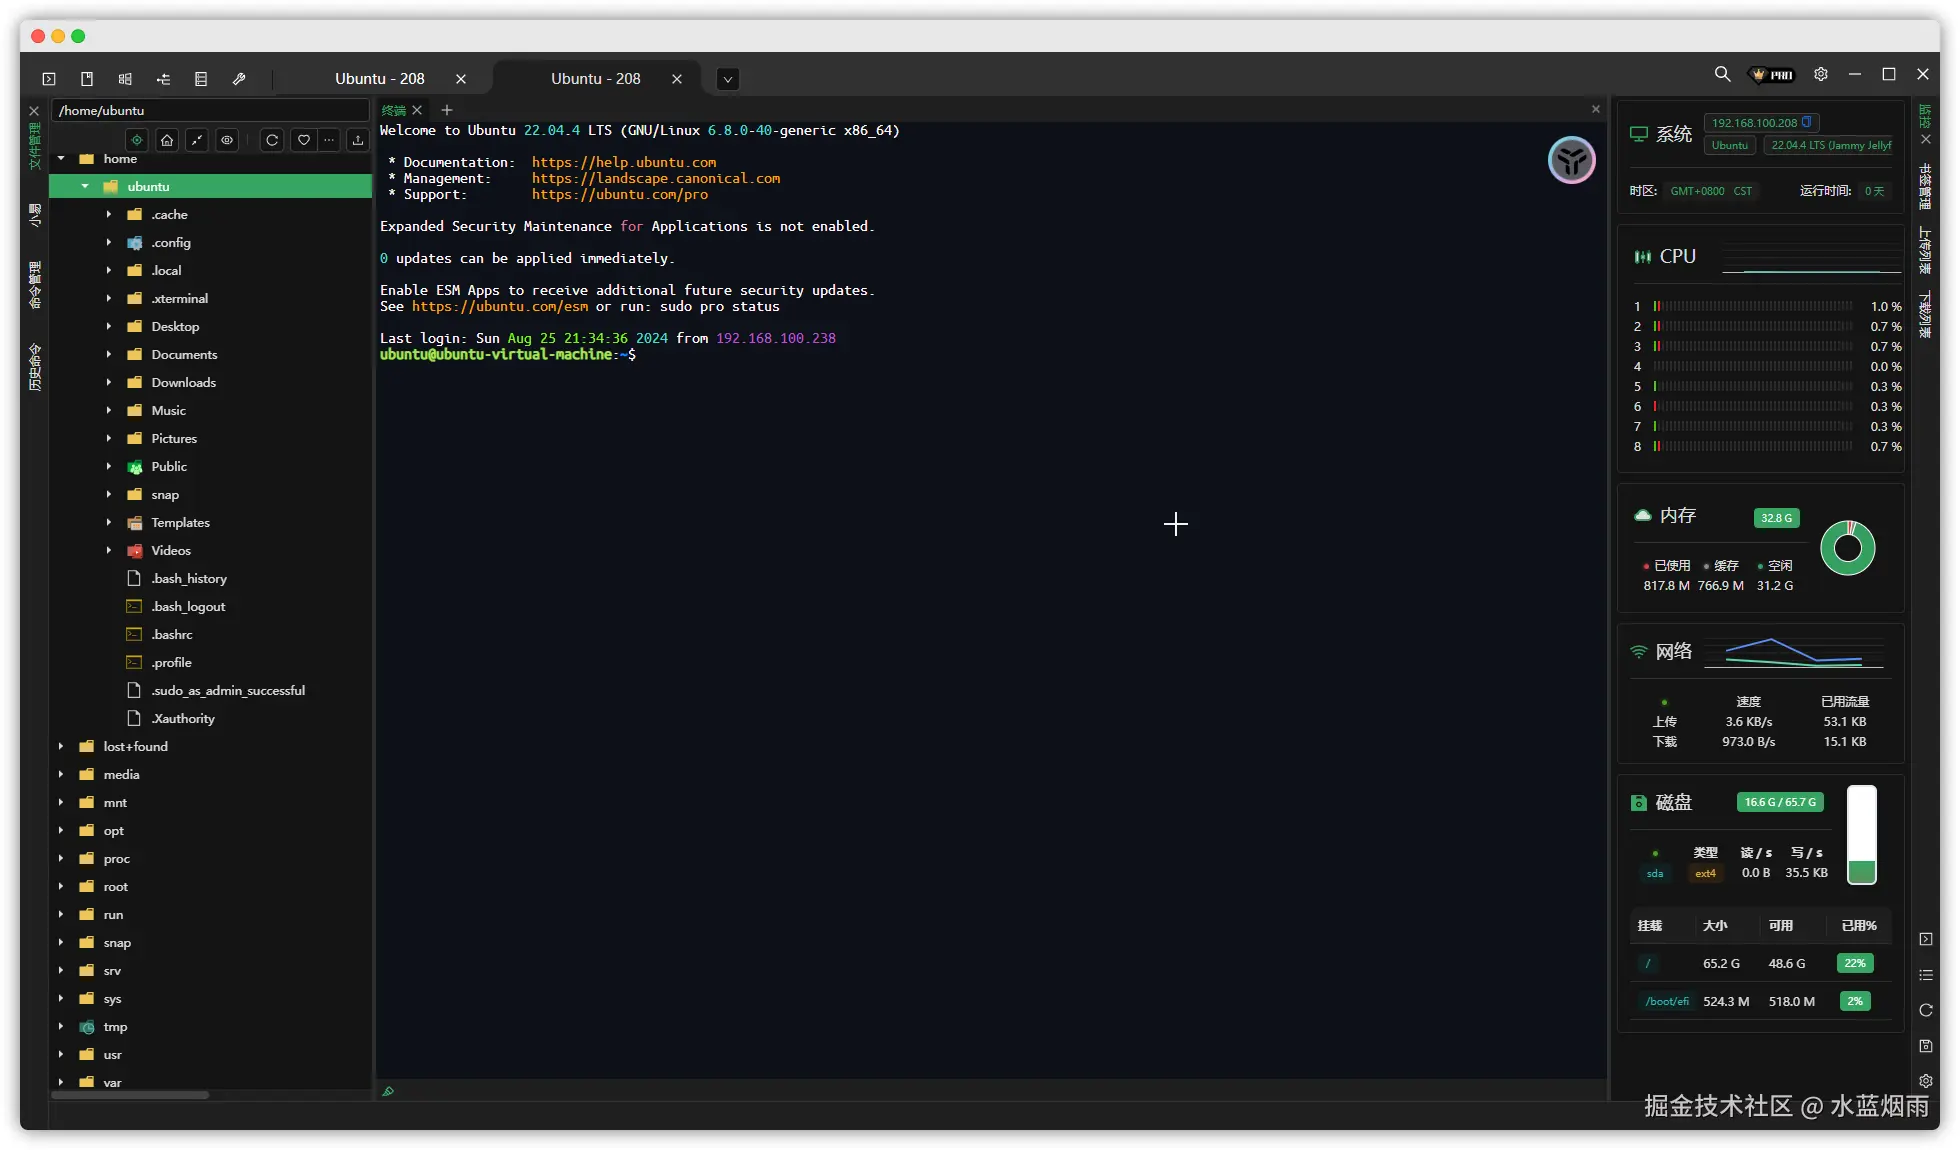Expand the Documents folder
Viewport: 1960px width, 1150px height.
pyautogui.click(x=109, y=355)
